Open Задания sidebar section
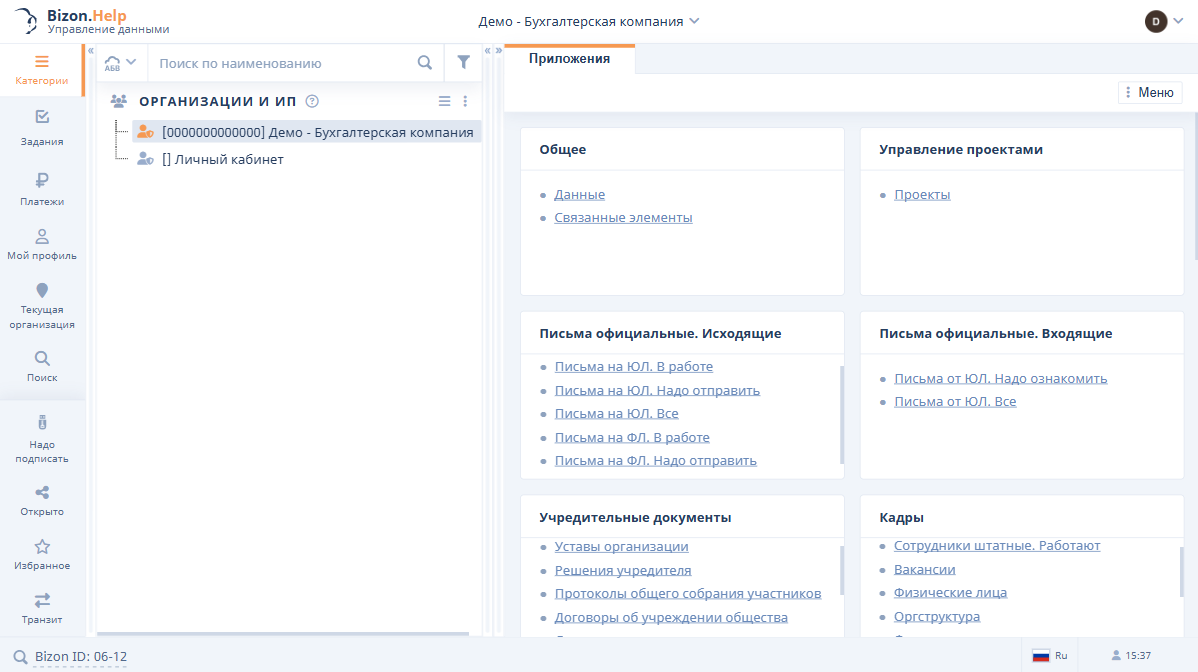This screenshot has width=1198, height=672. (x=42, y=128)
